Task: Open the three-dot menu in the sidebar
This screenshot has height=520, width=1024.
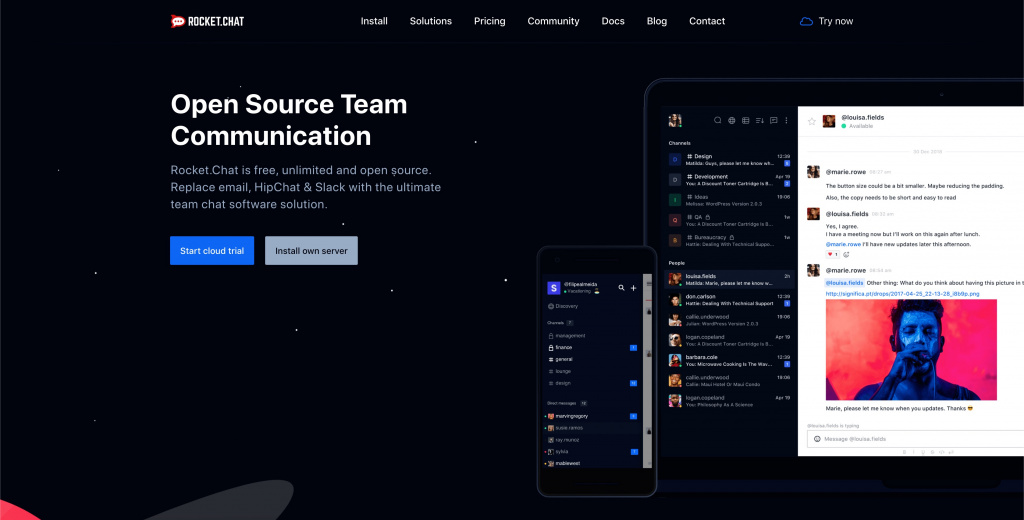Action: (786, 121)
